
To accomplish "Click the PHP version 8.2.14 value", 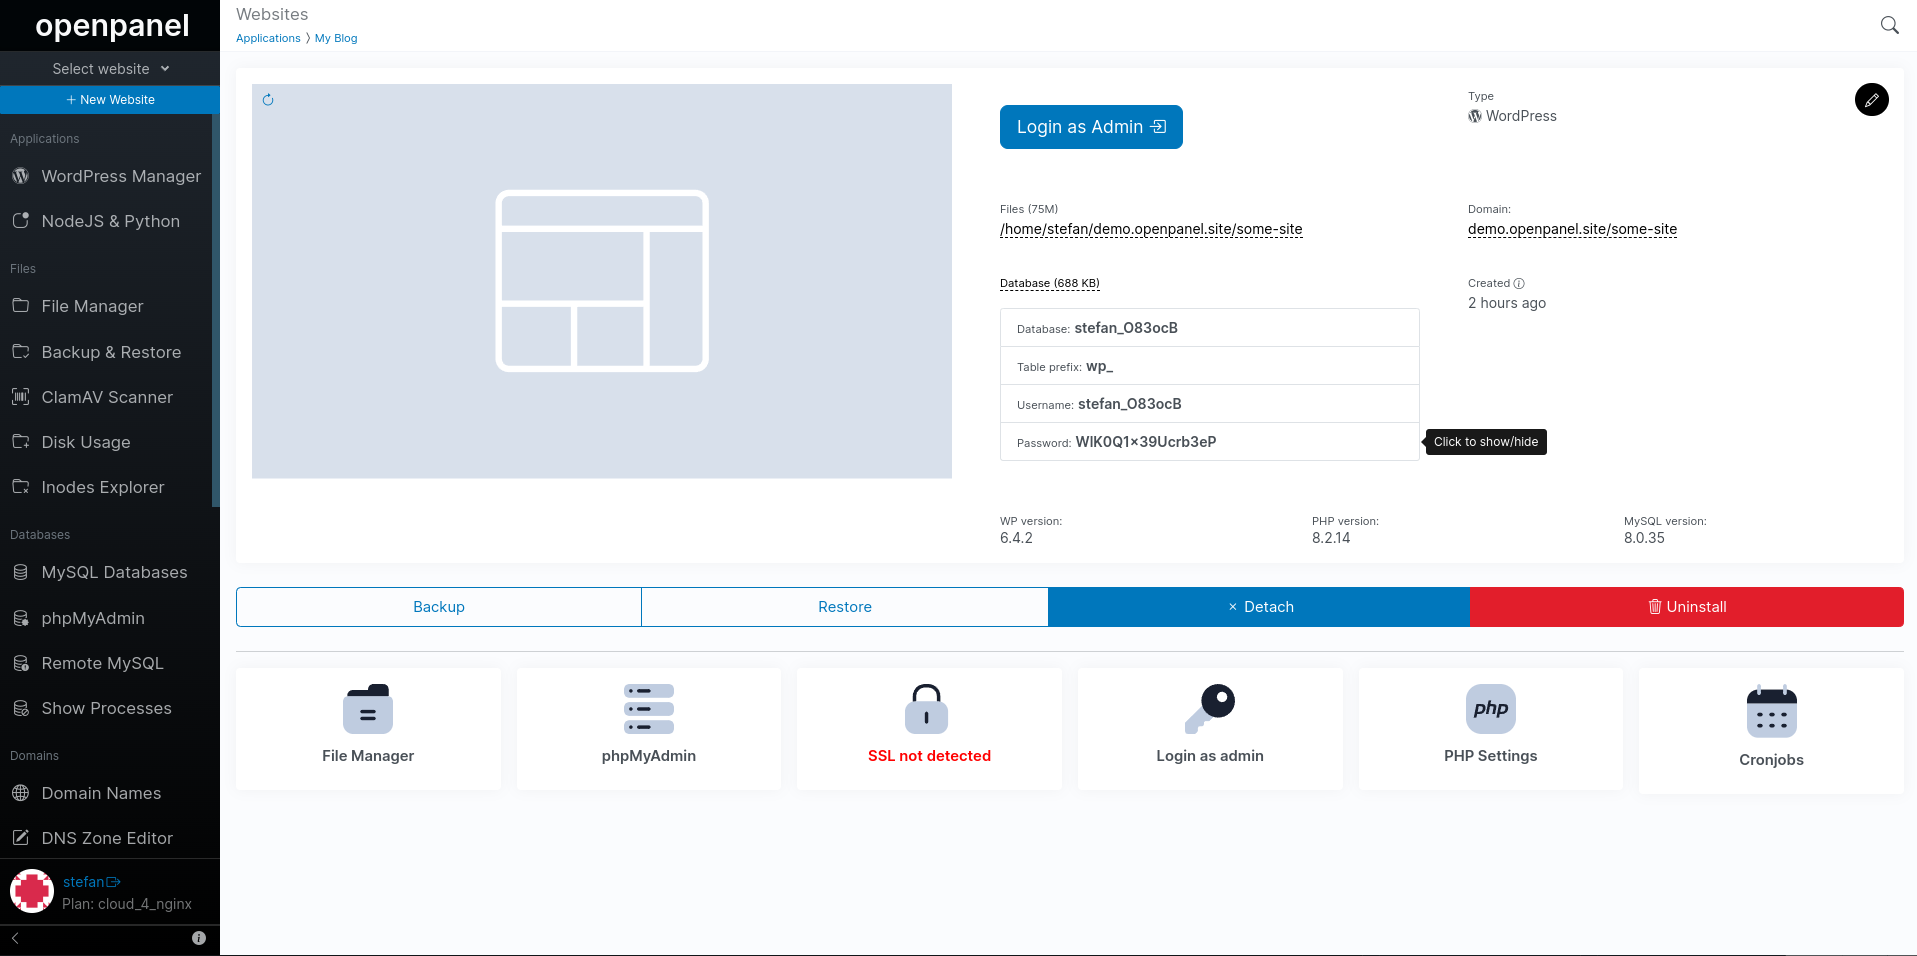I will tap(1331, 538).
